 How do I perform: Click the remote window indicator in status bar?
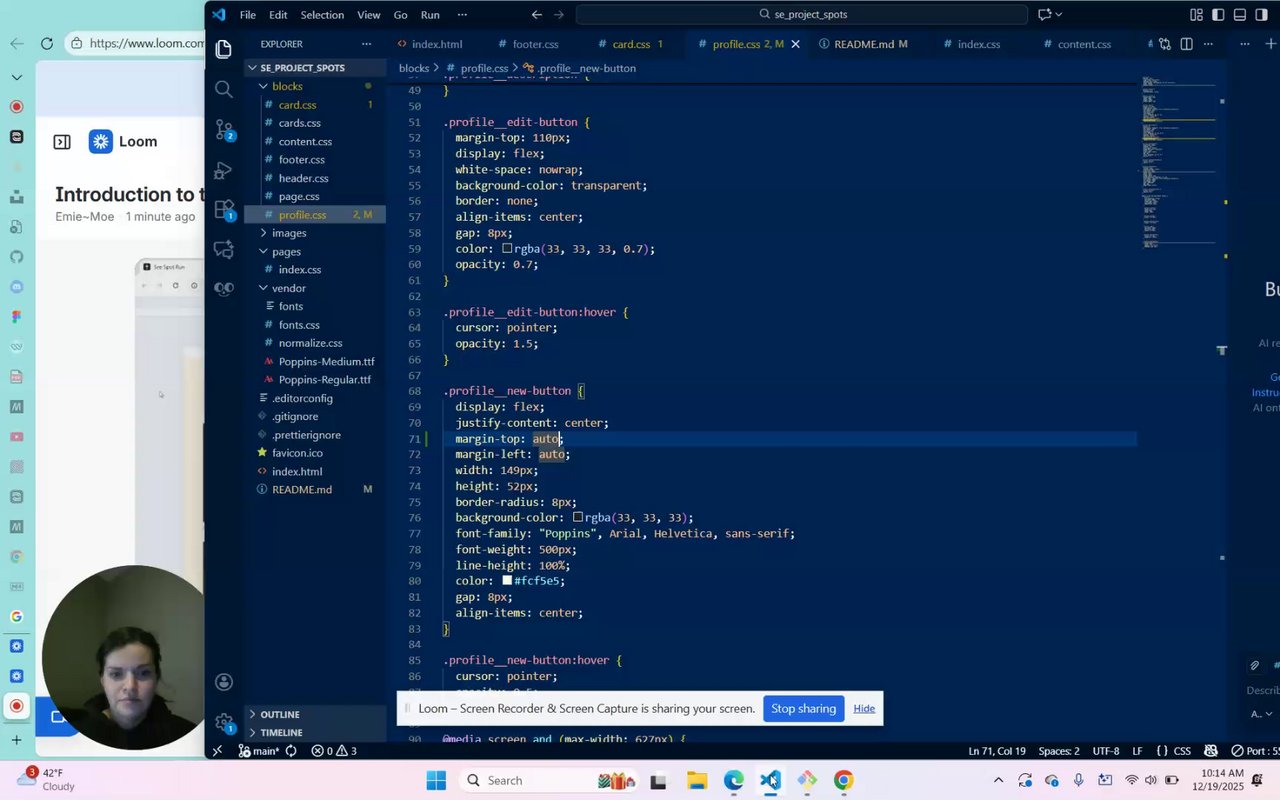(x=218, y=751)
